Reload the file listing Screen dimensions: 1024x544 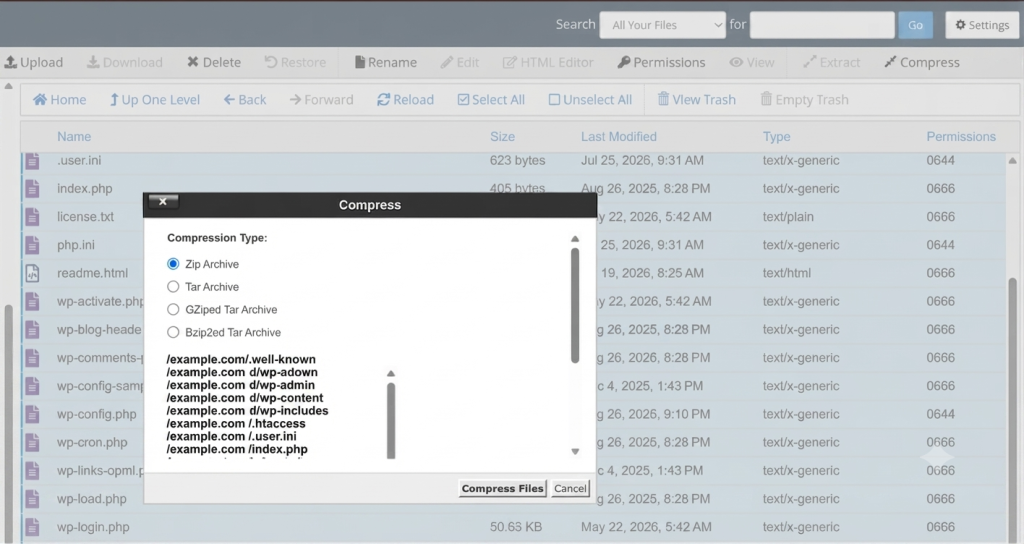click(x=406, y=99)
